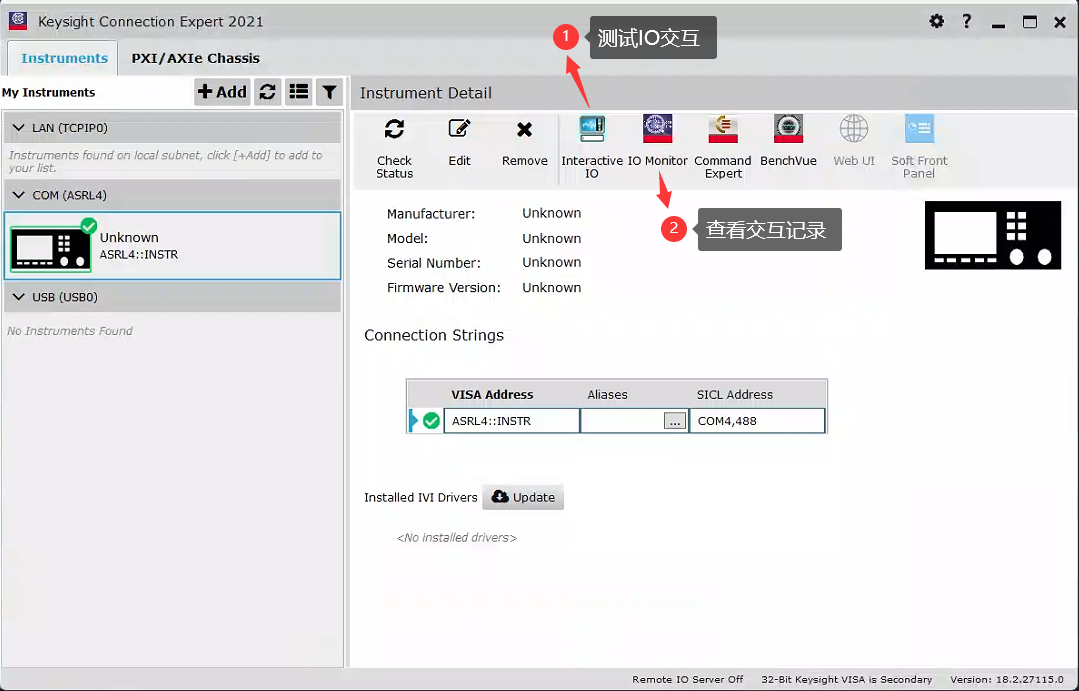1079x691 pixels.
Task: Remove the selected instrument
Action: tap(524, 142)
